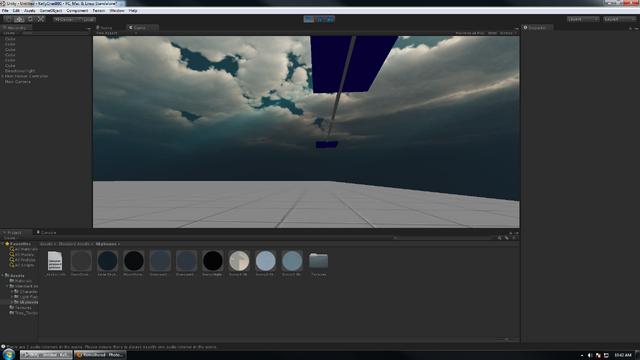Select the Eerie Skybox material

pyautogui.click(x=107, y=264)
